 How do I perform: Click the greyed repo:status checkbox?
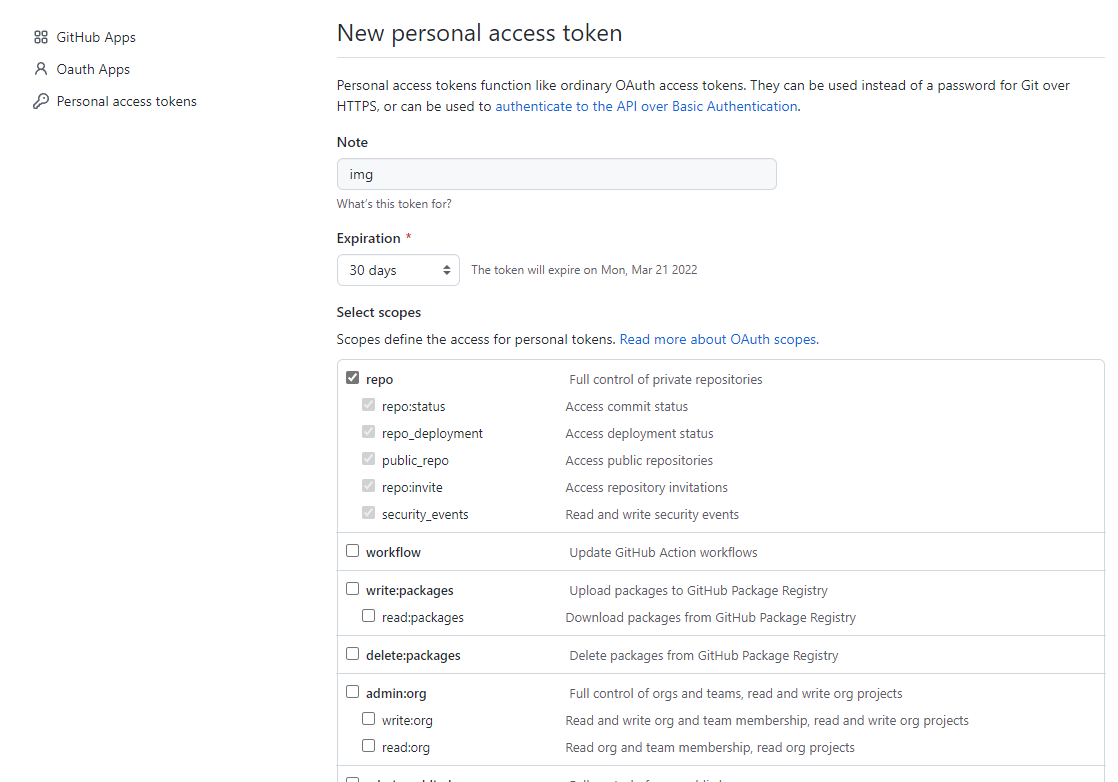[368, 405]
